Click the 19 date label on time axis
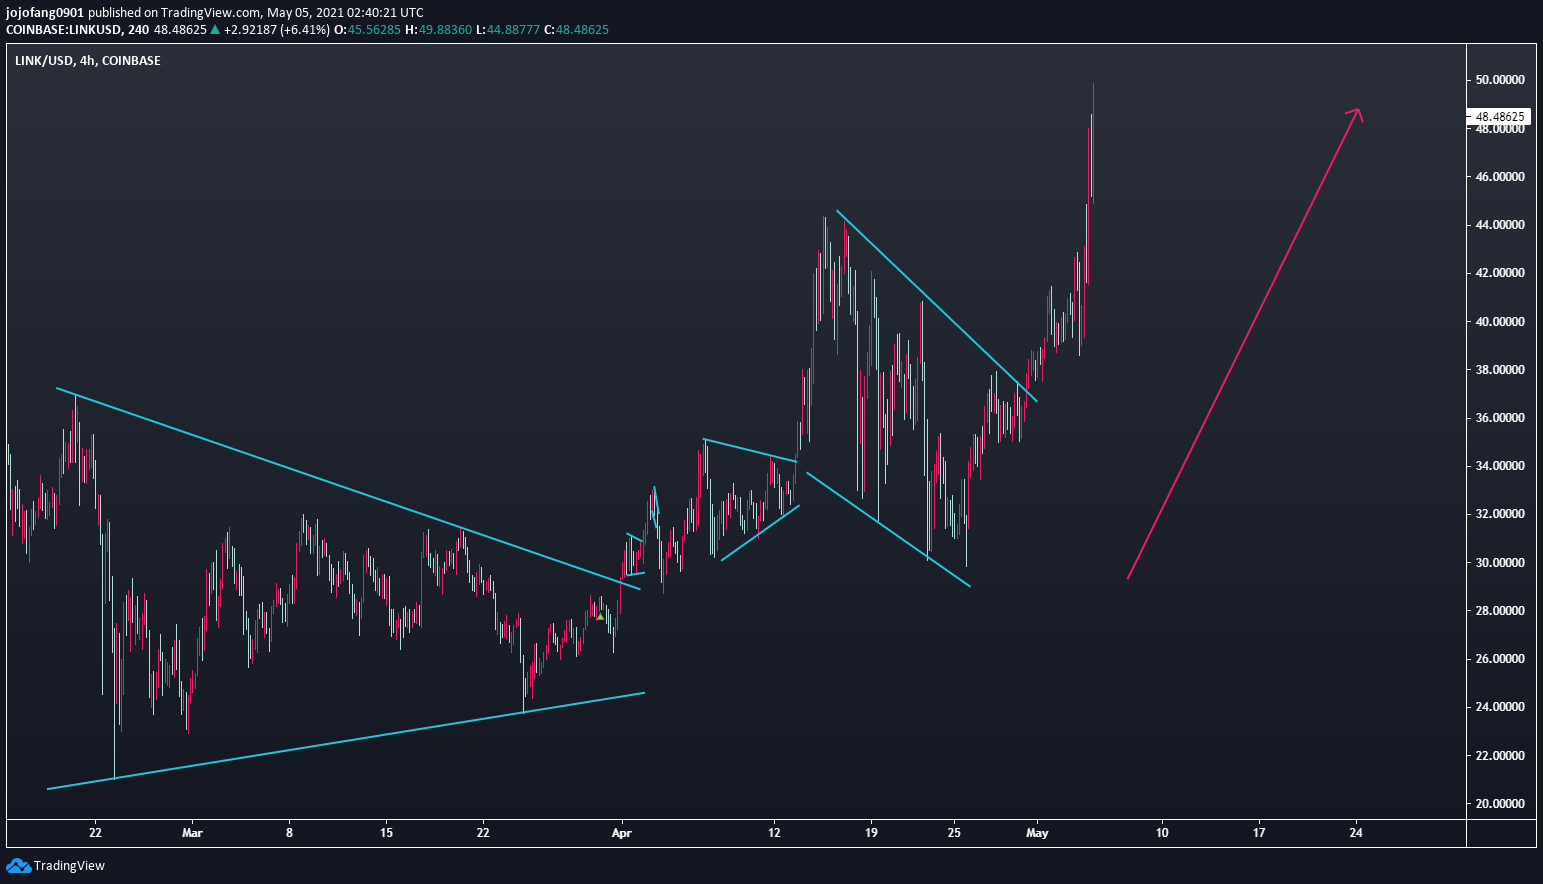This screenshot has width=1543, height=884. click(871, 832)
